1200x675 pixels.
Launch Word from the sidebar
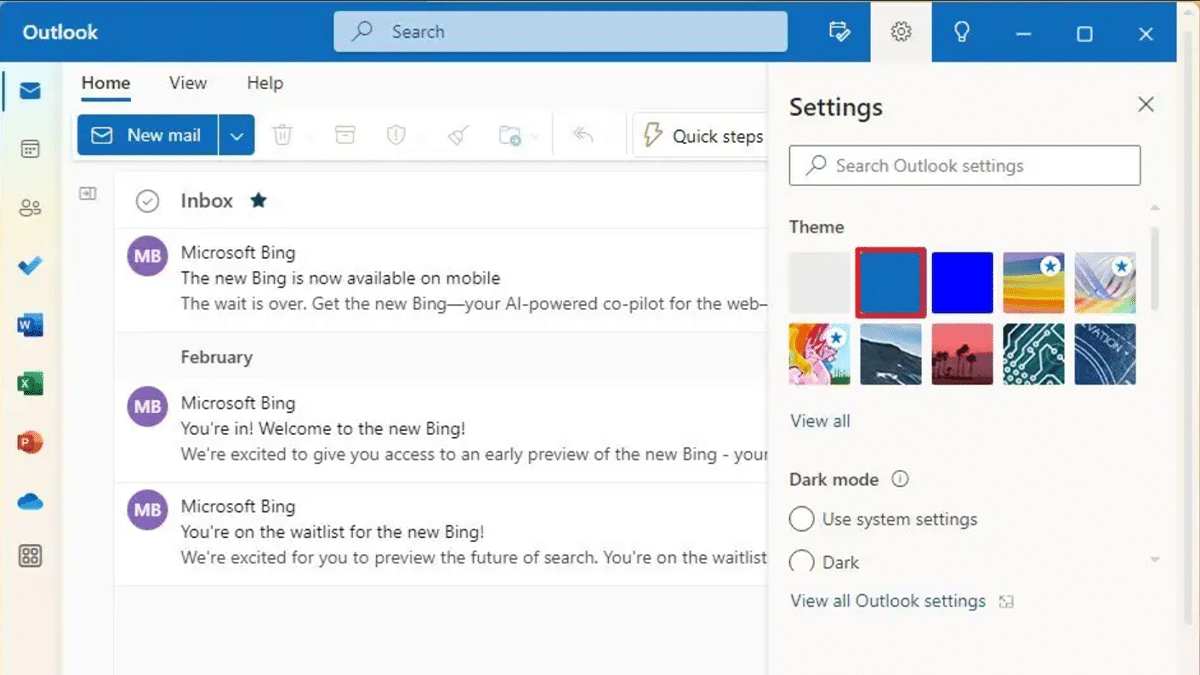pyautogui.click(x=30, y=325)
